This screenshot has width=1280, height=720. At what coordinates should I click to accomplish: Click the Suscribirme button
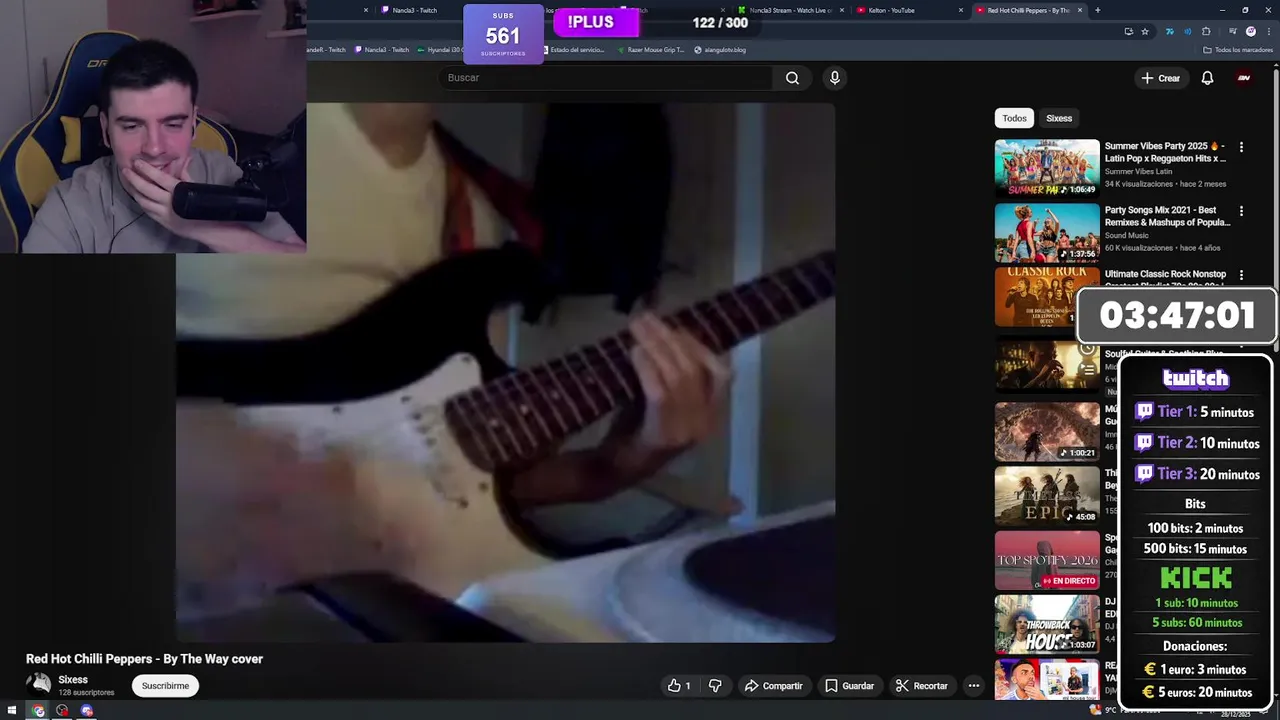click(x=165, y=686)
